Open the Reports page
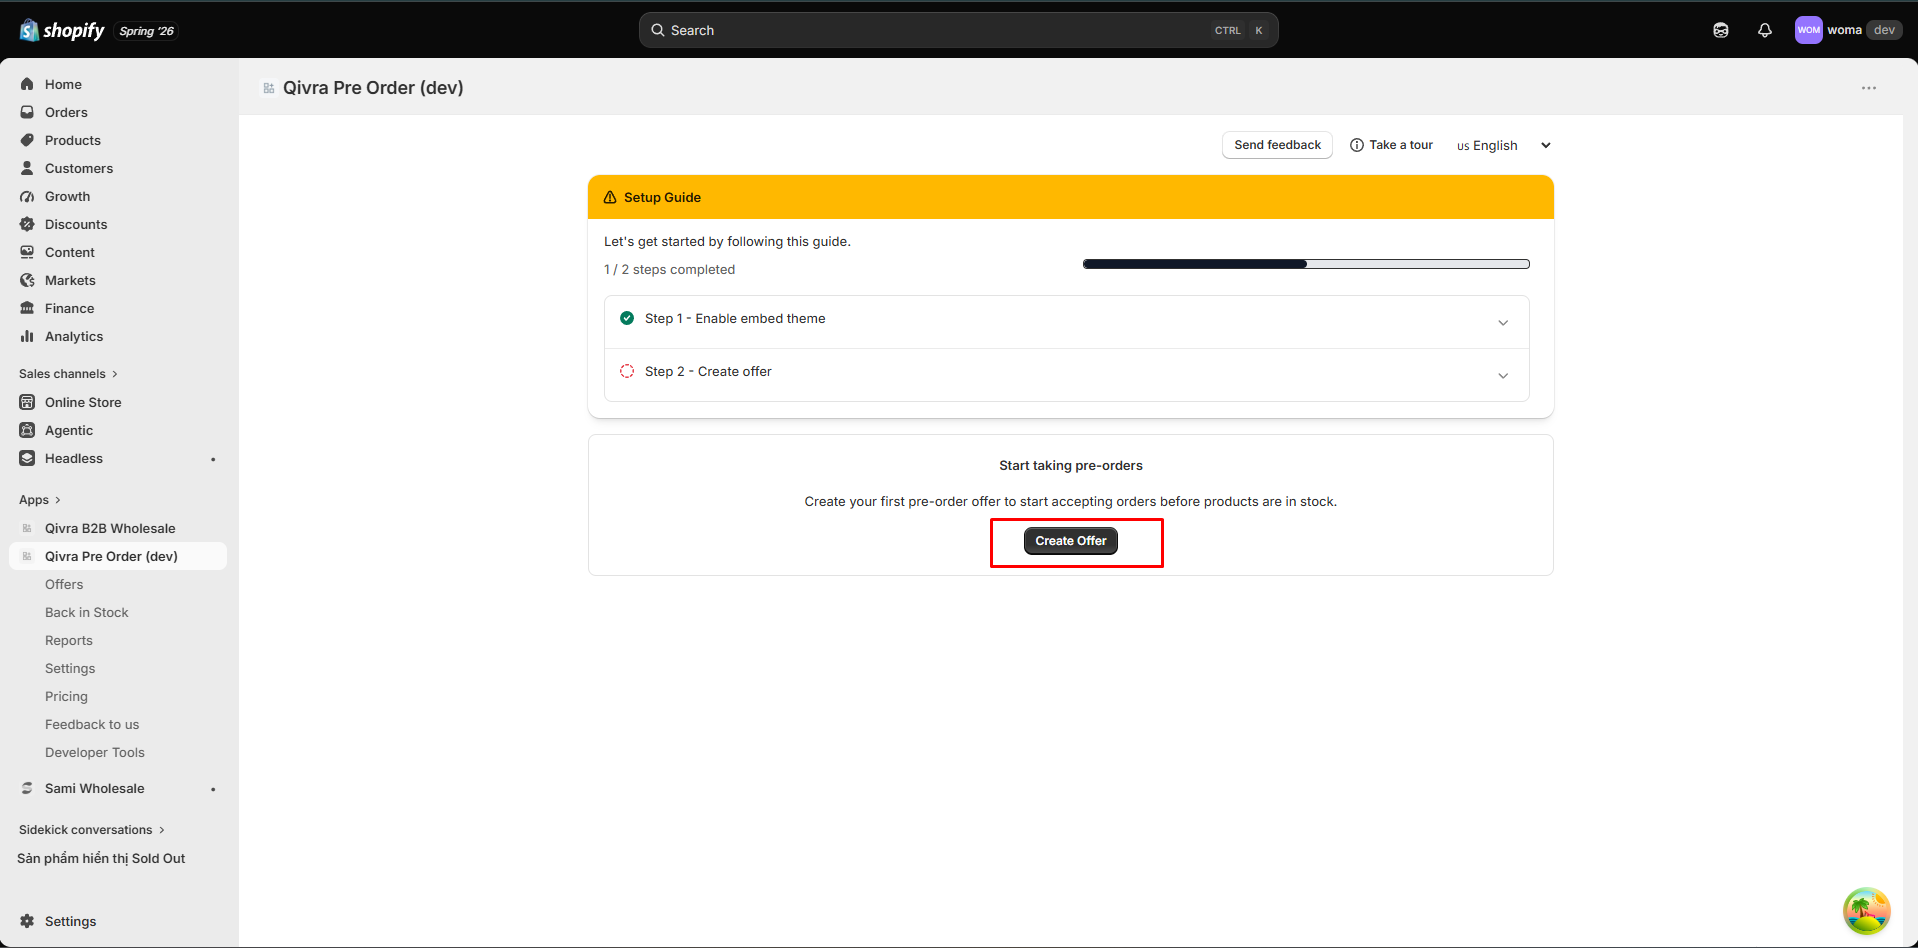1918x948 pixels. coord(69,640)
